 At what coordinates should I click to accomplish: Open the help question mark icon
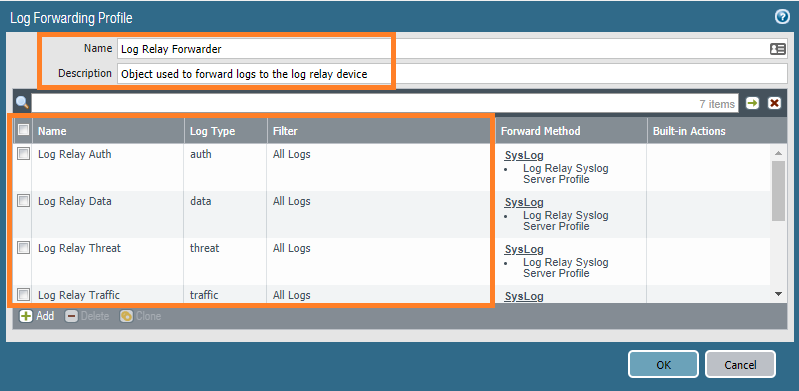click(782, 17)
